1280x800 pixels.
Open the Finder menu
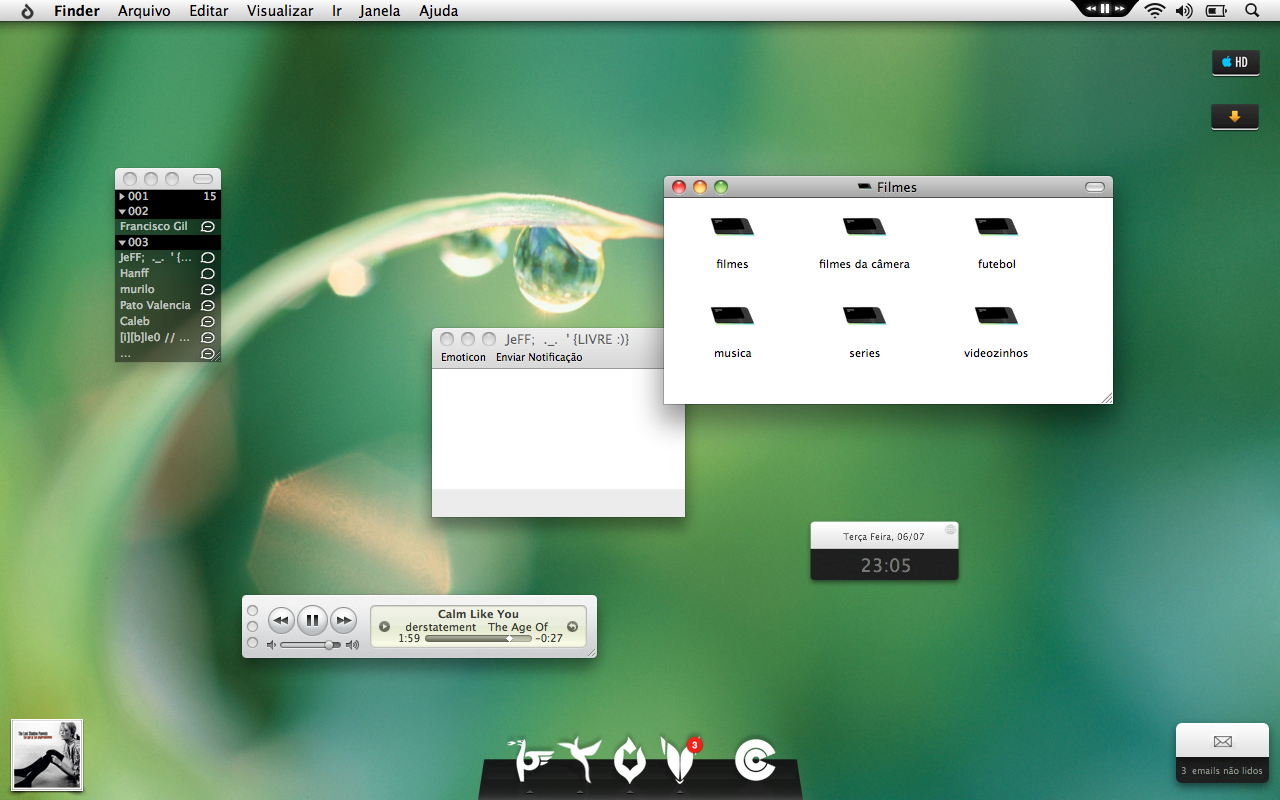click(77, 11)
